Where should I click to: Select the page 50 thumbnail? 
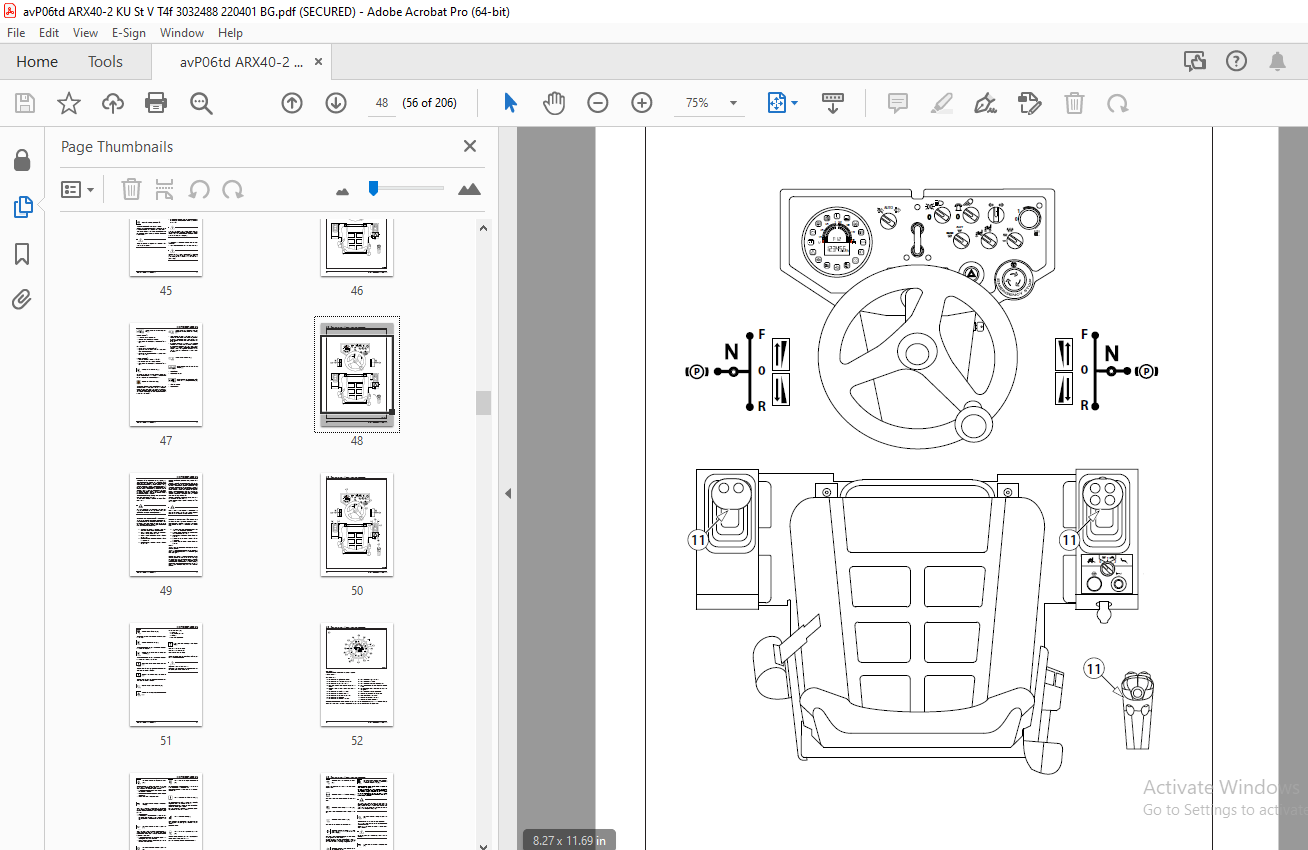tap(357, 525)
